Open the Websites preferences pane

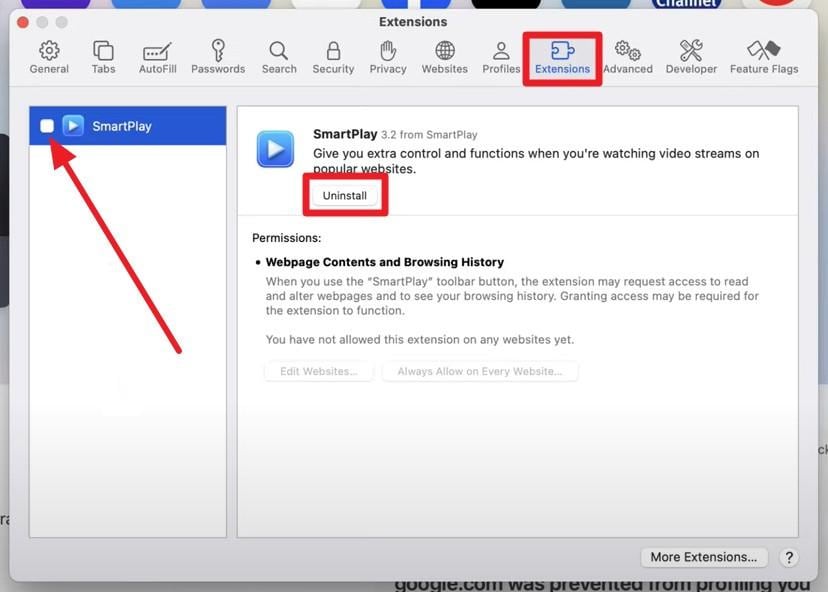[x=445, y=57]
